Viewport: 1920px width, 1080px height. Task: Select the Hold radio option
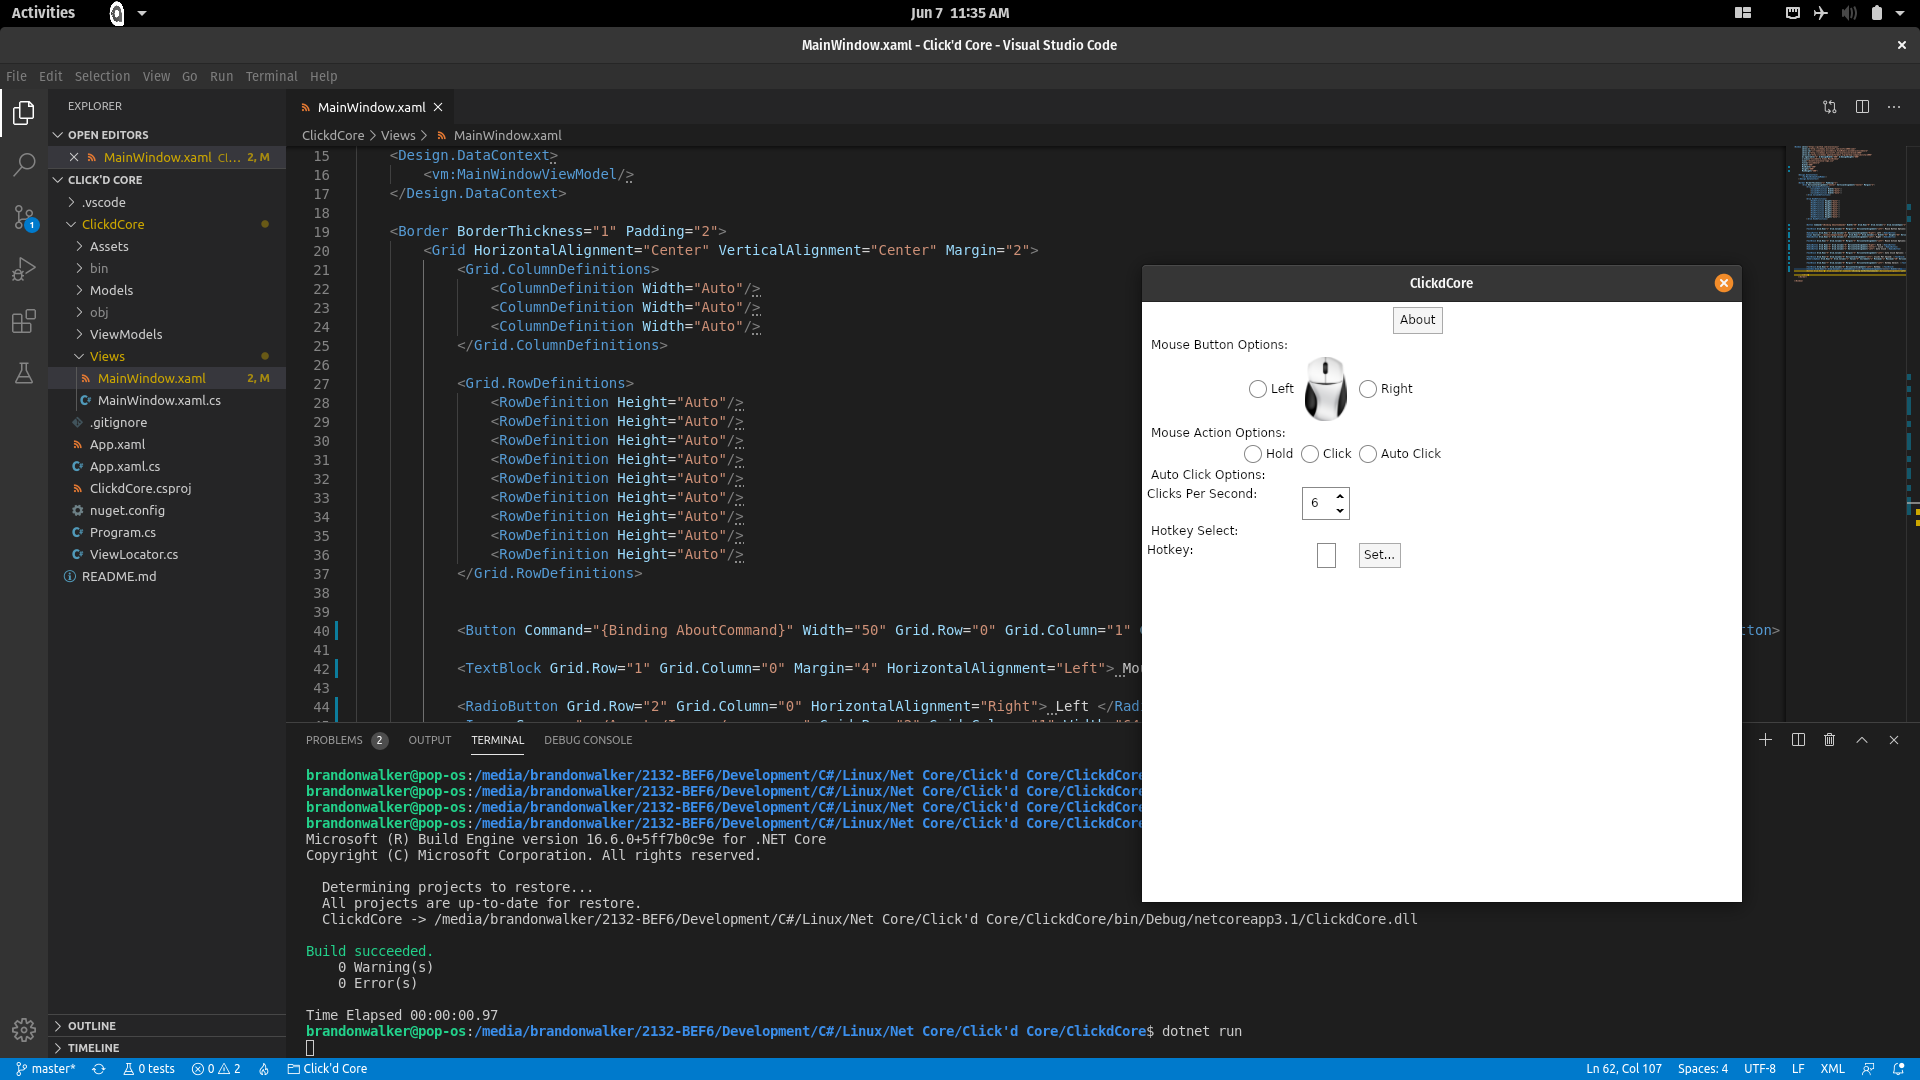[x=1253, y=454]
